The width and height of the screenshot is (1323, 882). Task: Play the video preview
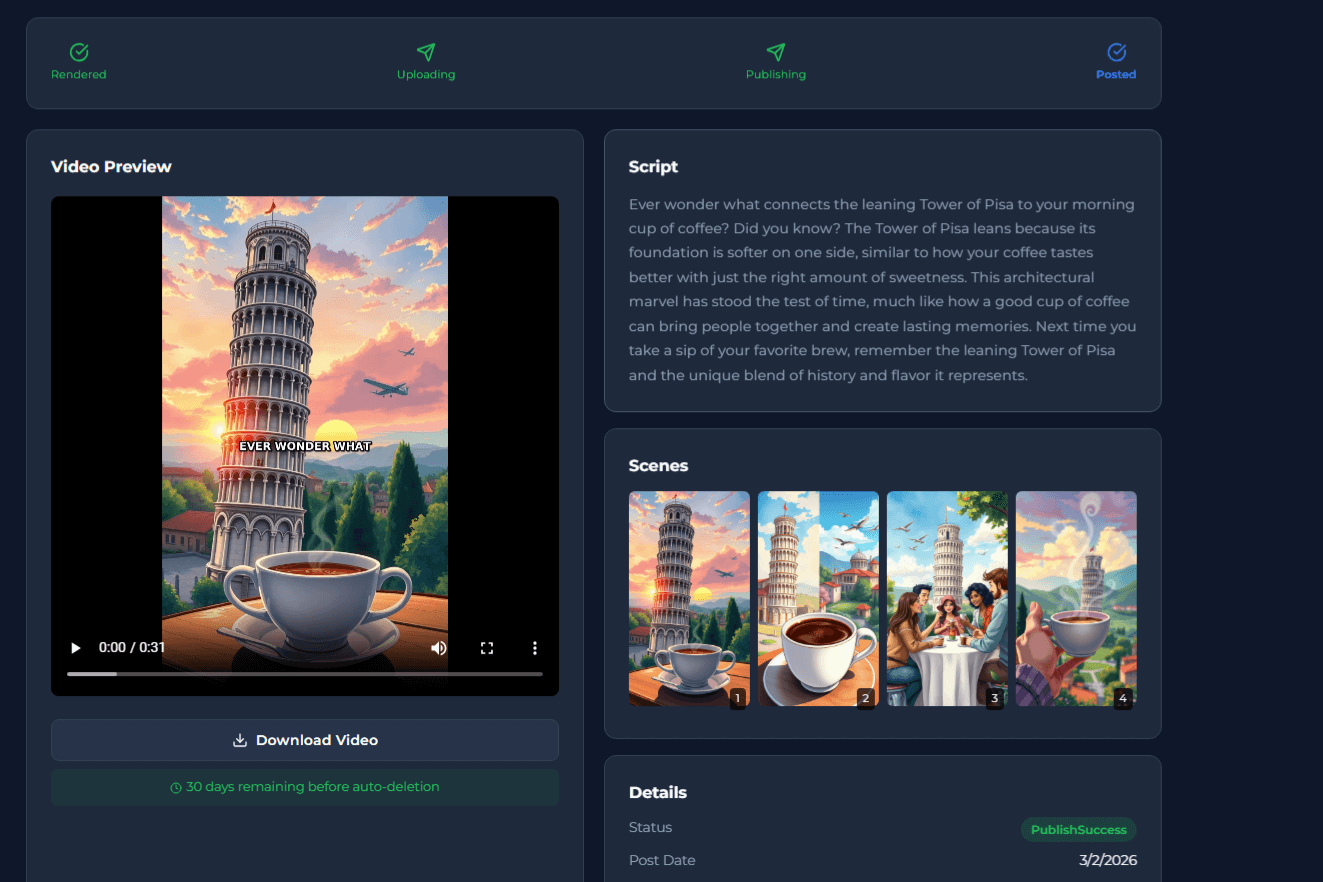pyautogui.click(x=75, y=648)
